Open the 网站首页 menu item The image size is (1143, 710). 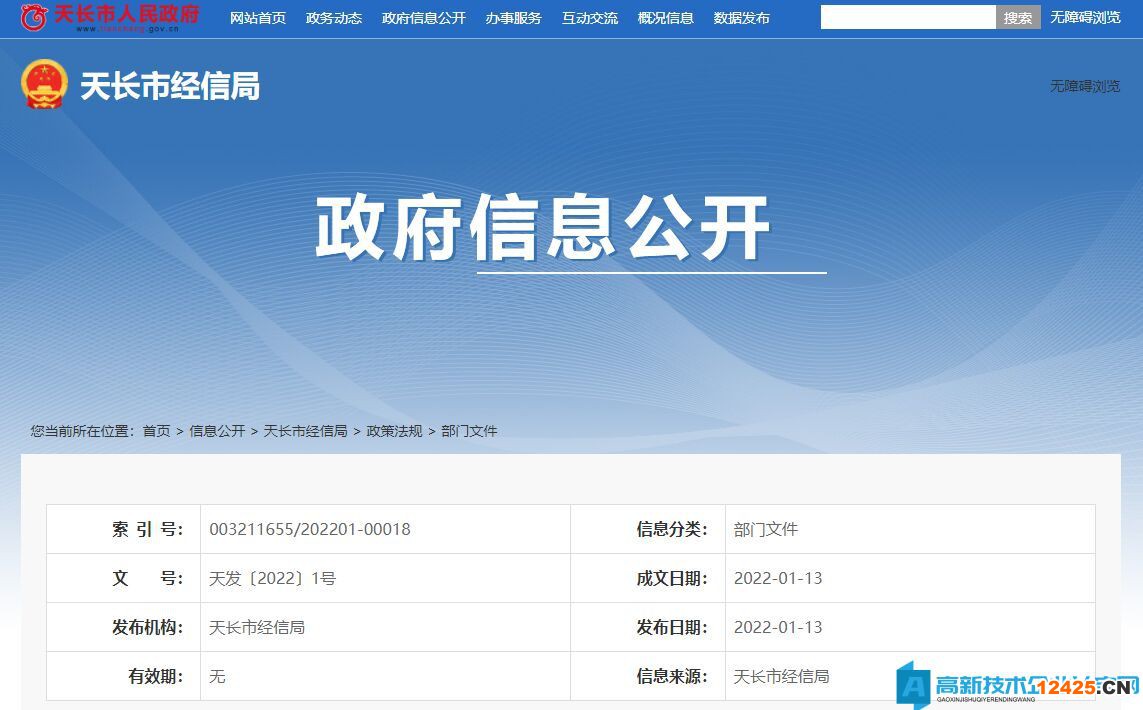[x=258, y=17]
